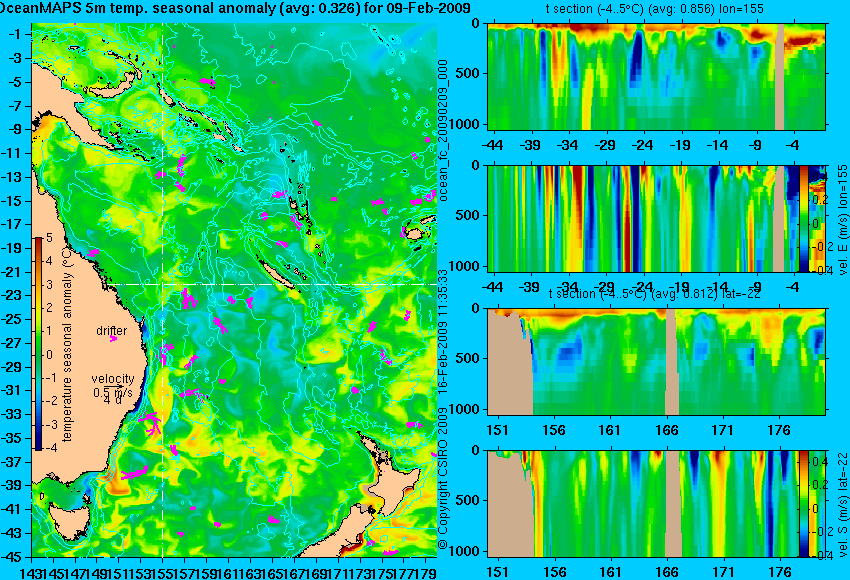Click the '-1' latitude tick at map top-left

[16, 34]
